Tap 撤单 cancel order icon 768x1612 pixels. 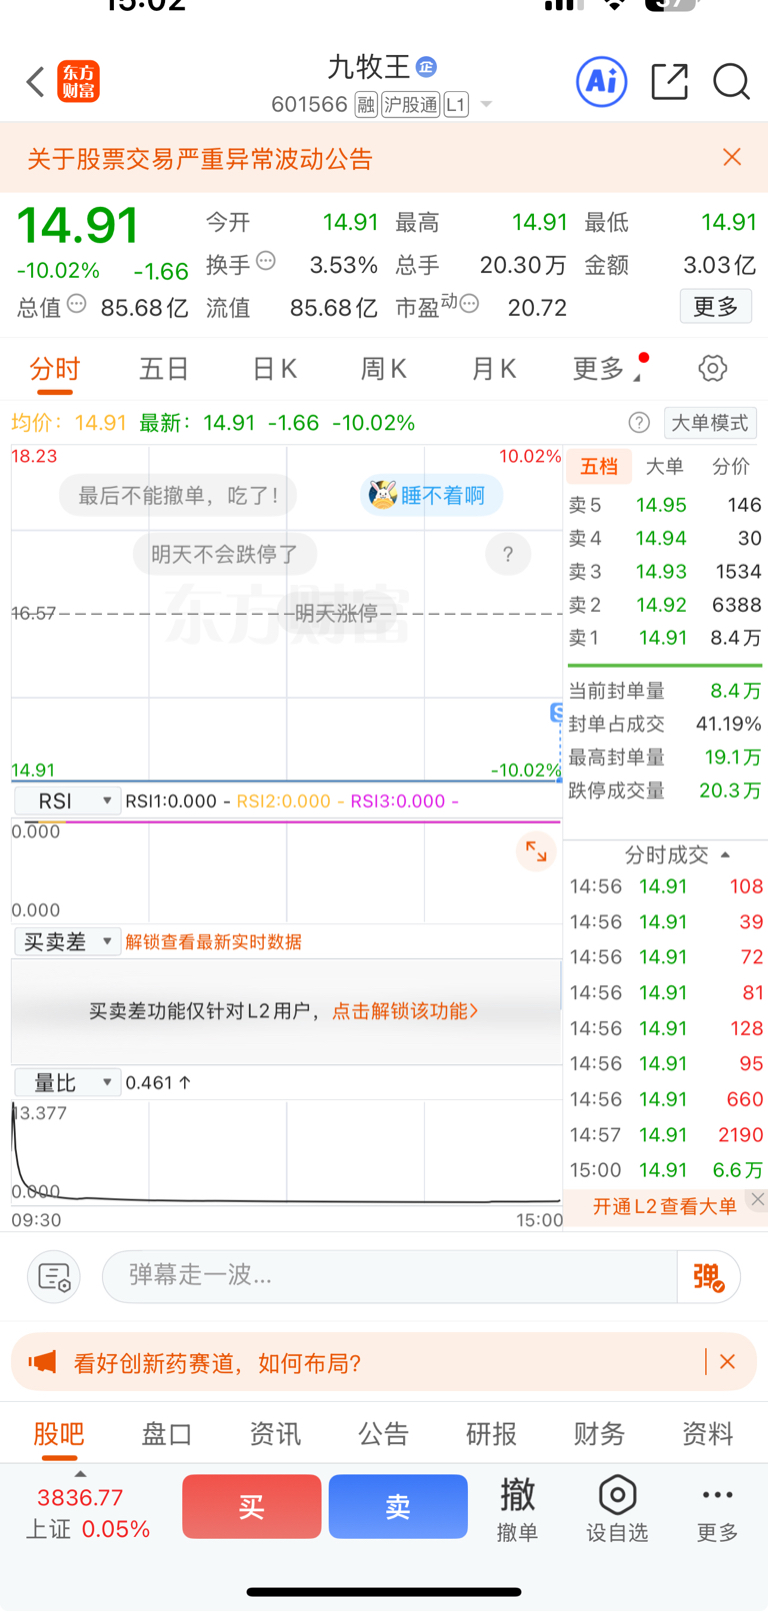pyautogui.click(x=517, y=1509)
